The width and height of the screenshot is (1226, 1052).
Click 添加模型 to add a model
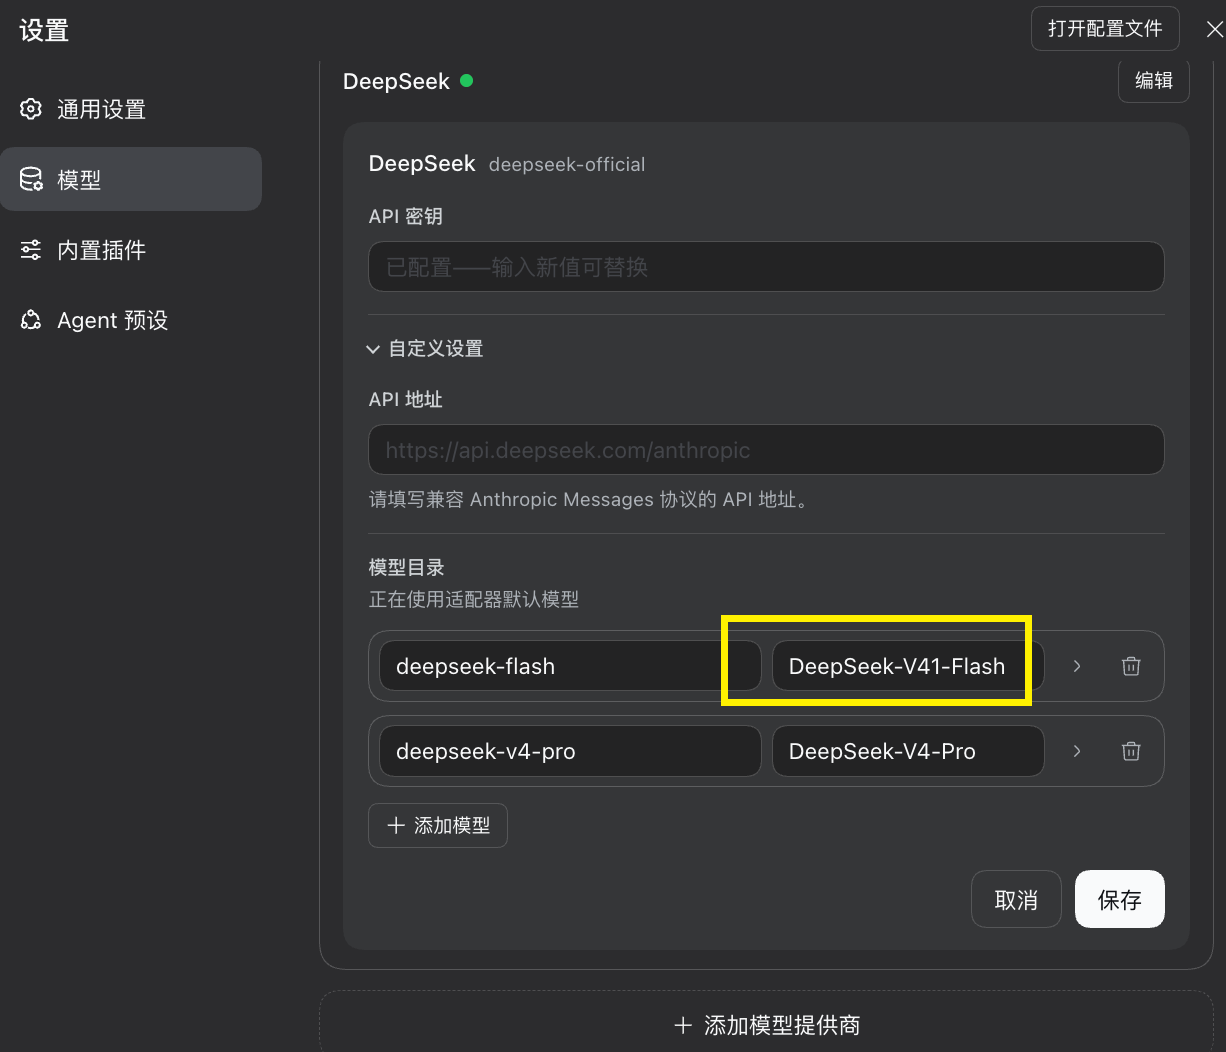(438, 825)
